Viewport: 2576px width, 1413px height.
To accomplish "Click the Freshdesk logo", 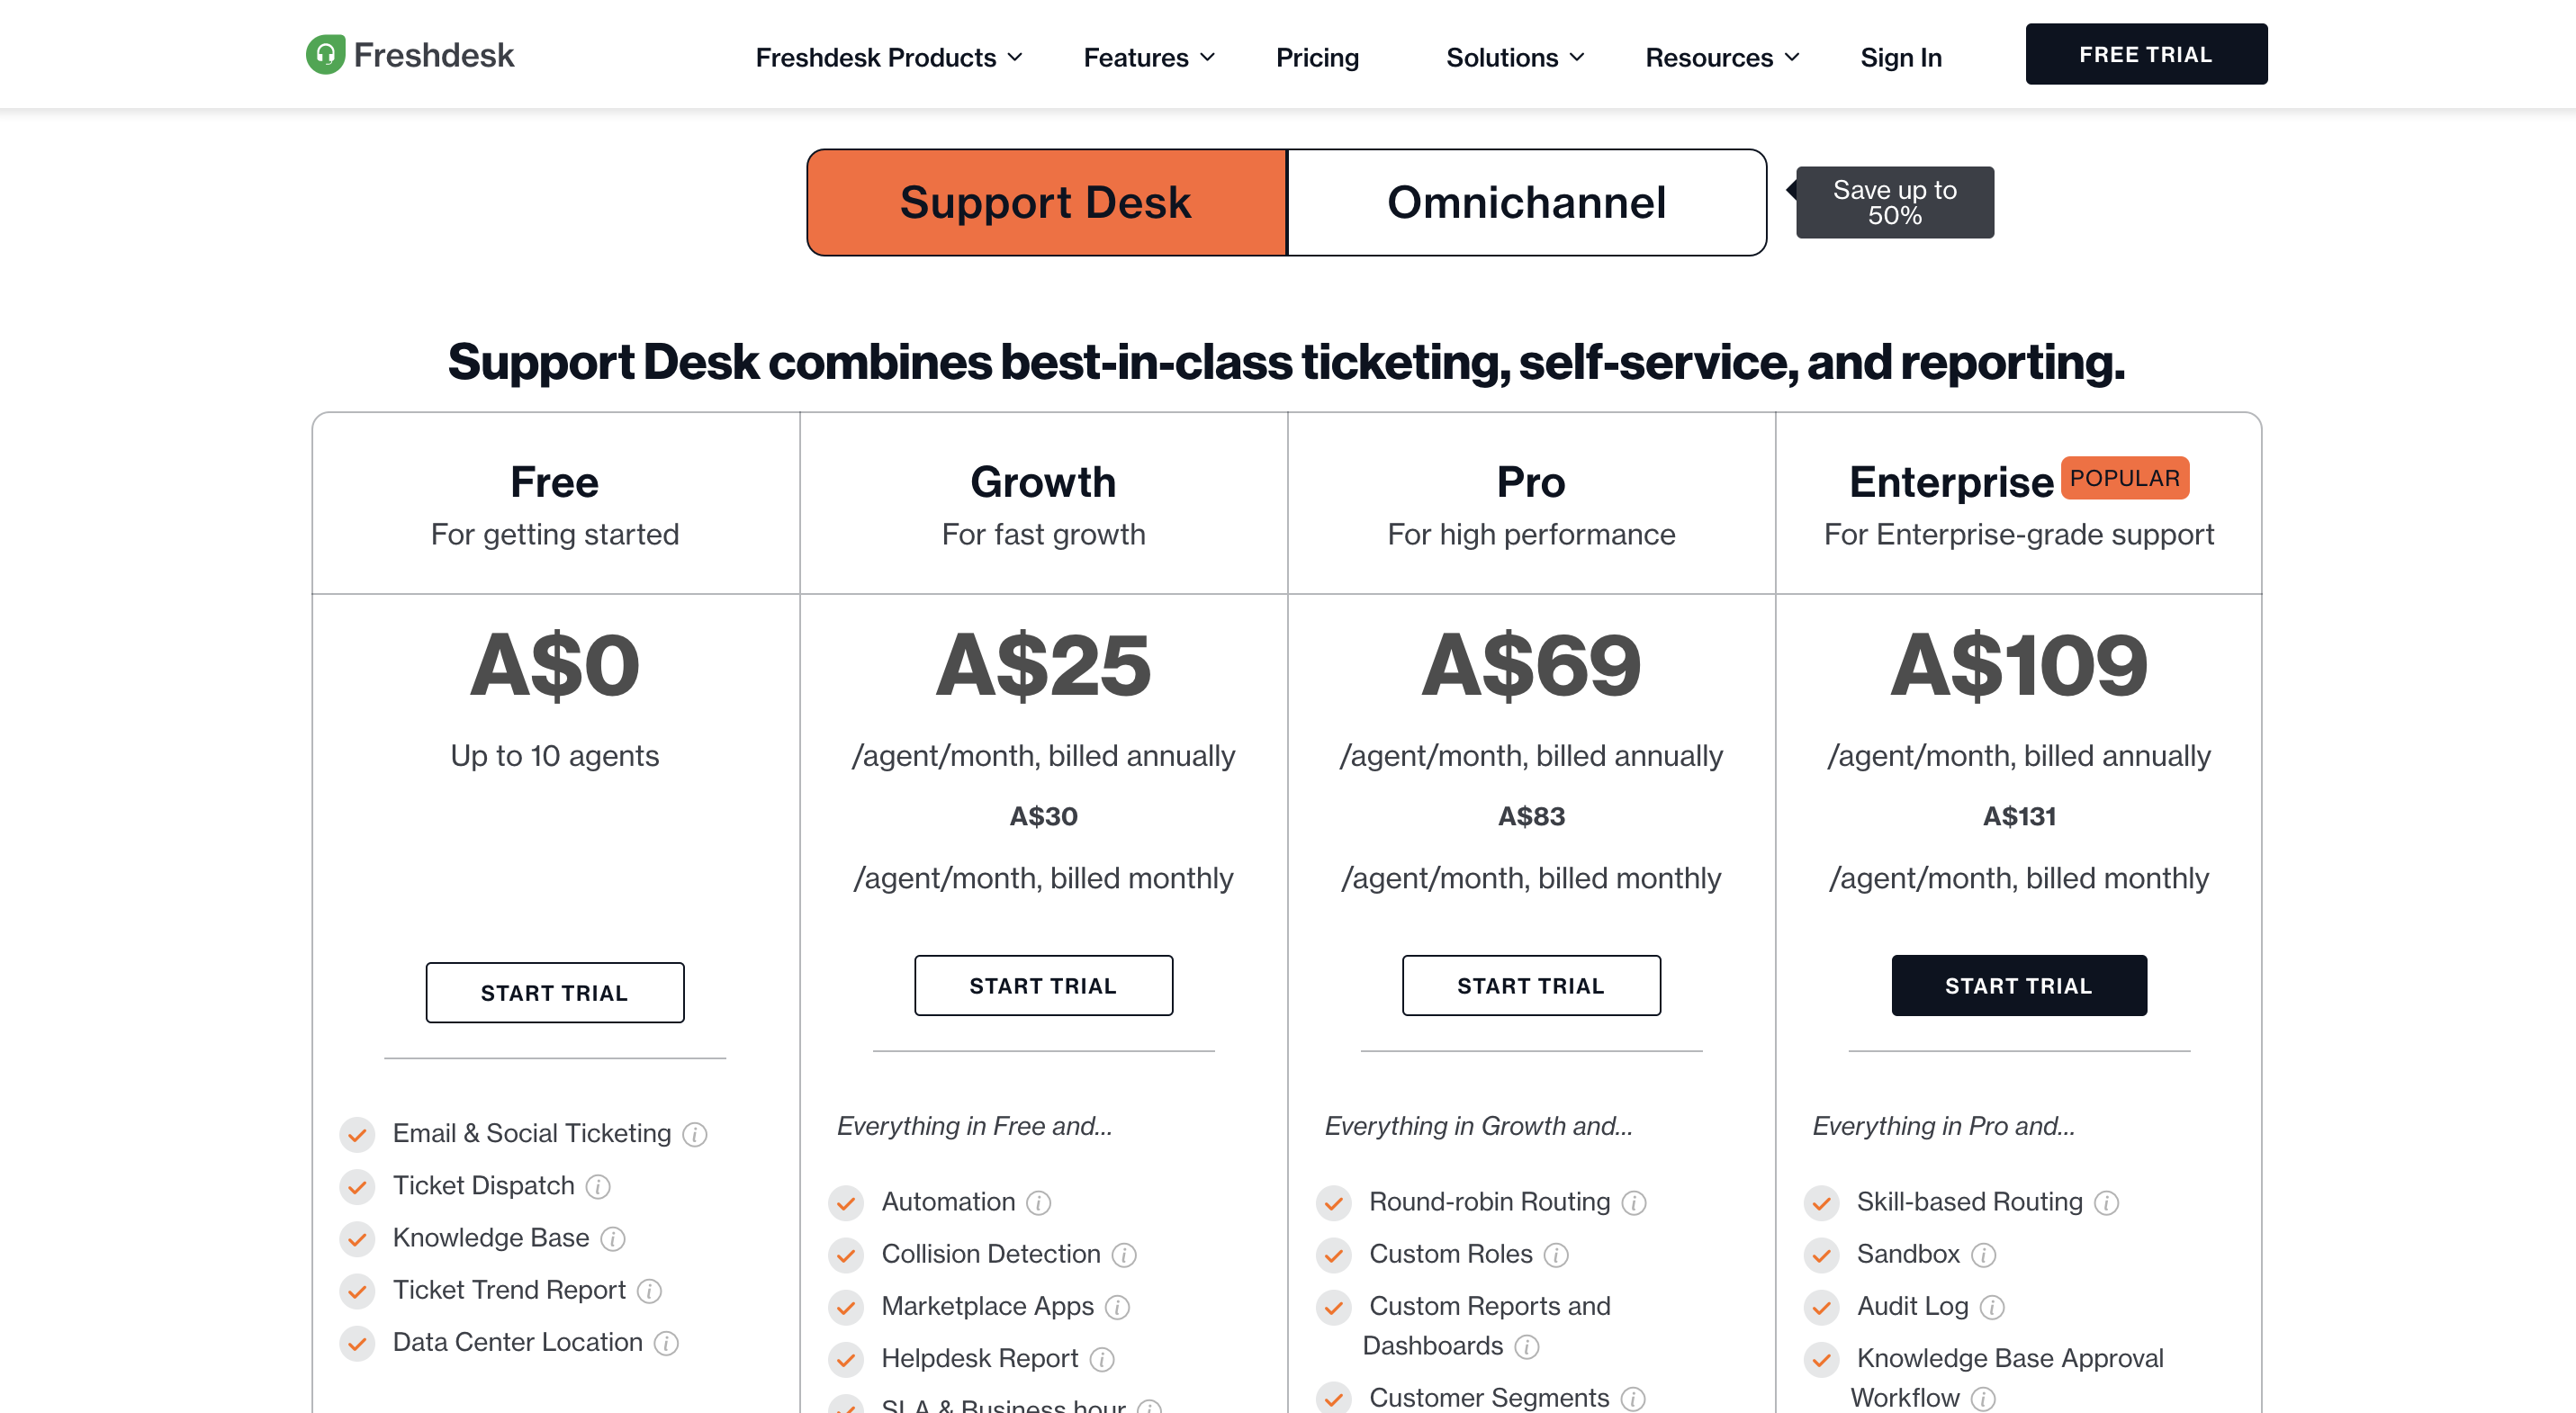I will tap(410, 55).
